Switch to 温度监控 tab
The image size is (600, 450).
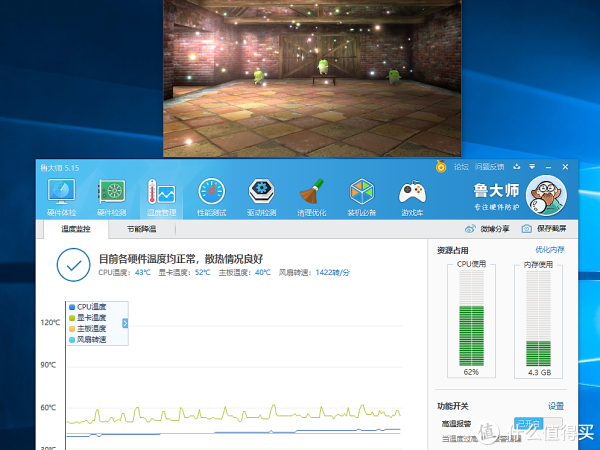click(76, 229)
